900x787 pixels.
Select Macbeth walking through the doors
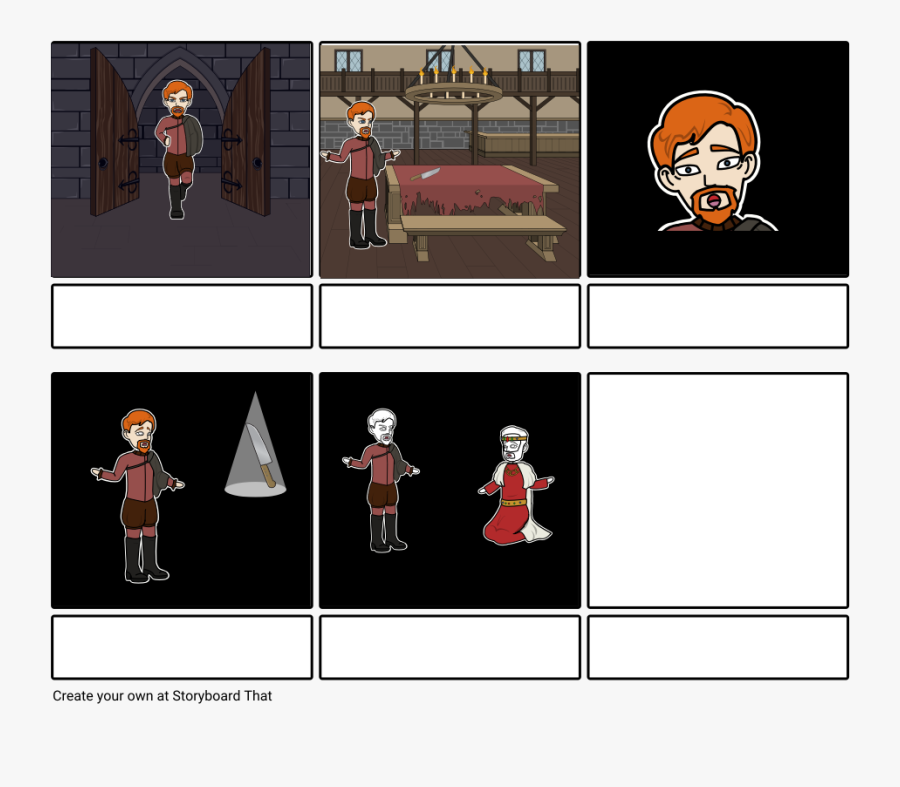pyautogui.click(x=178, y=150)
